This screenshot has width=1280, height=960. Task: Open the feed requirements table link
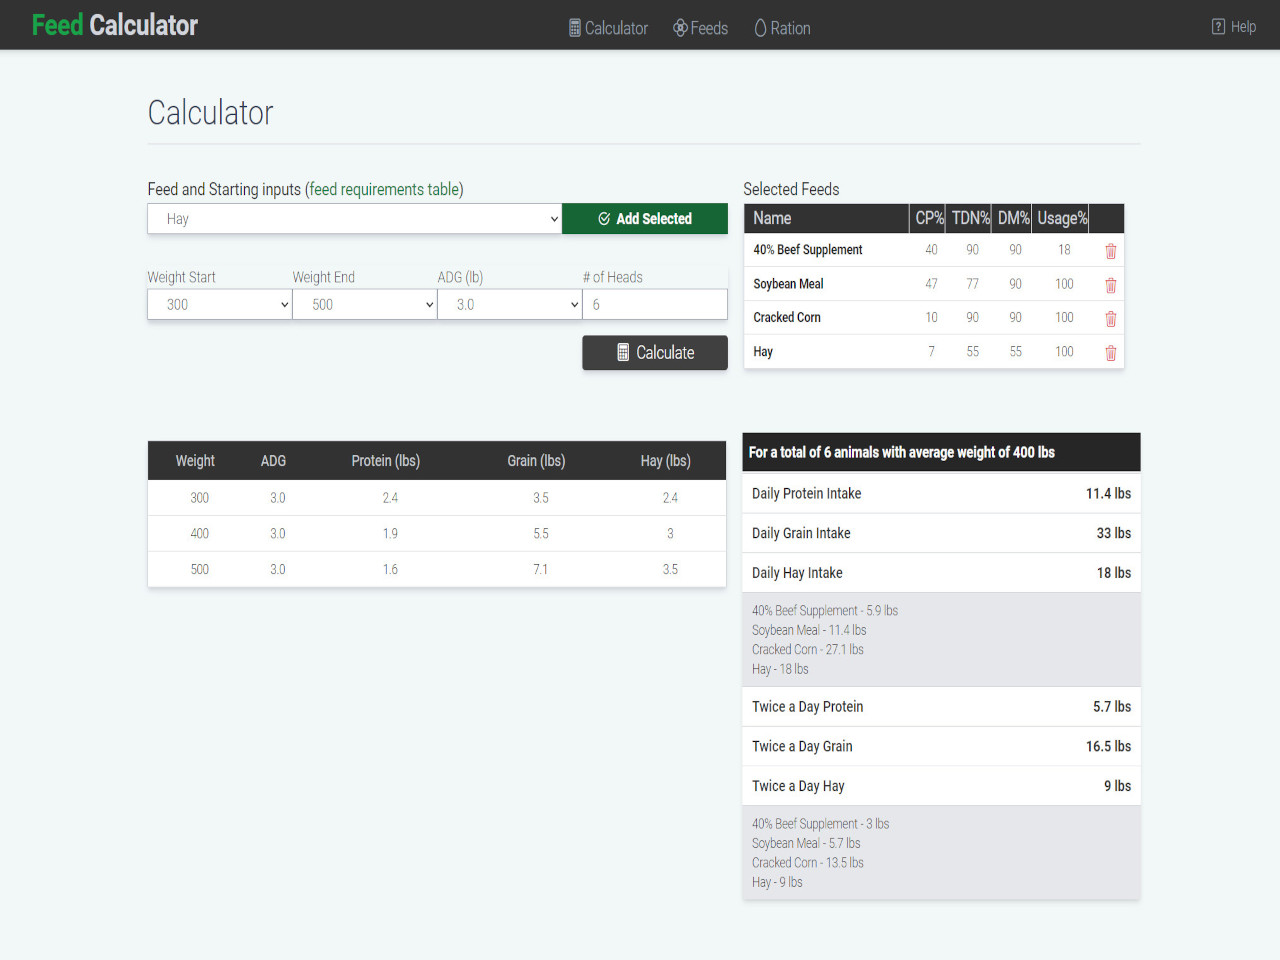384,189
